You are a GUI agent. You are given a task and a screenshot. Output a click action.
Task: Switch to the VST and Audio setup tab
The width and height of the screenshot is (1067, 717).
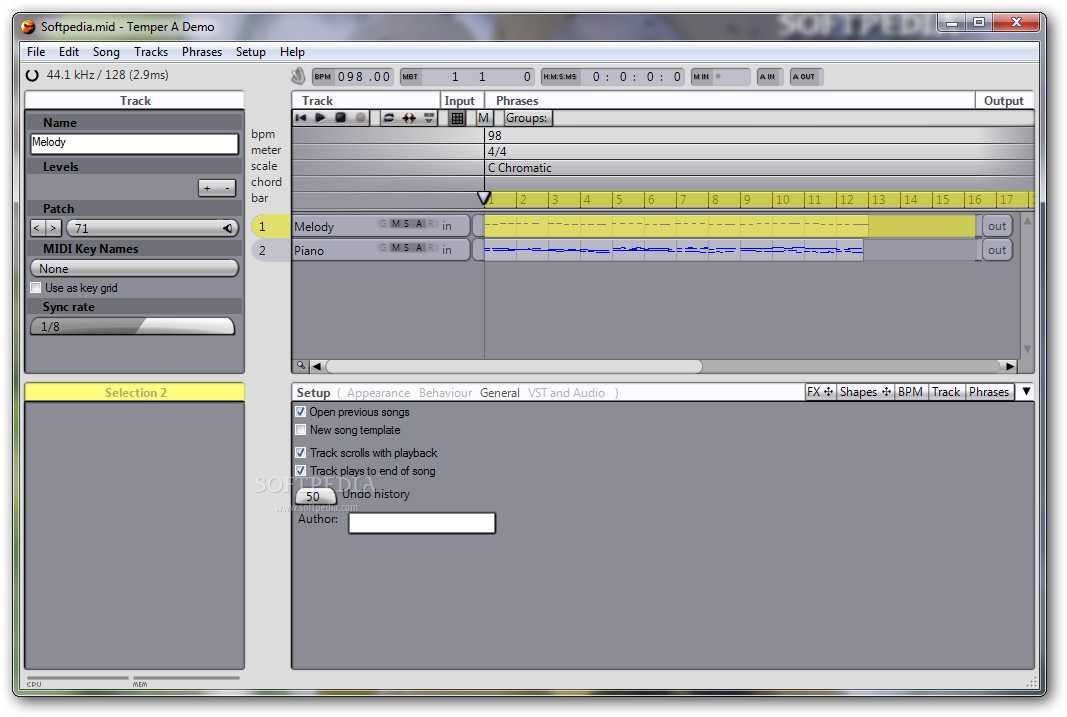click(566, 393)
